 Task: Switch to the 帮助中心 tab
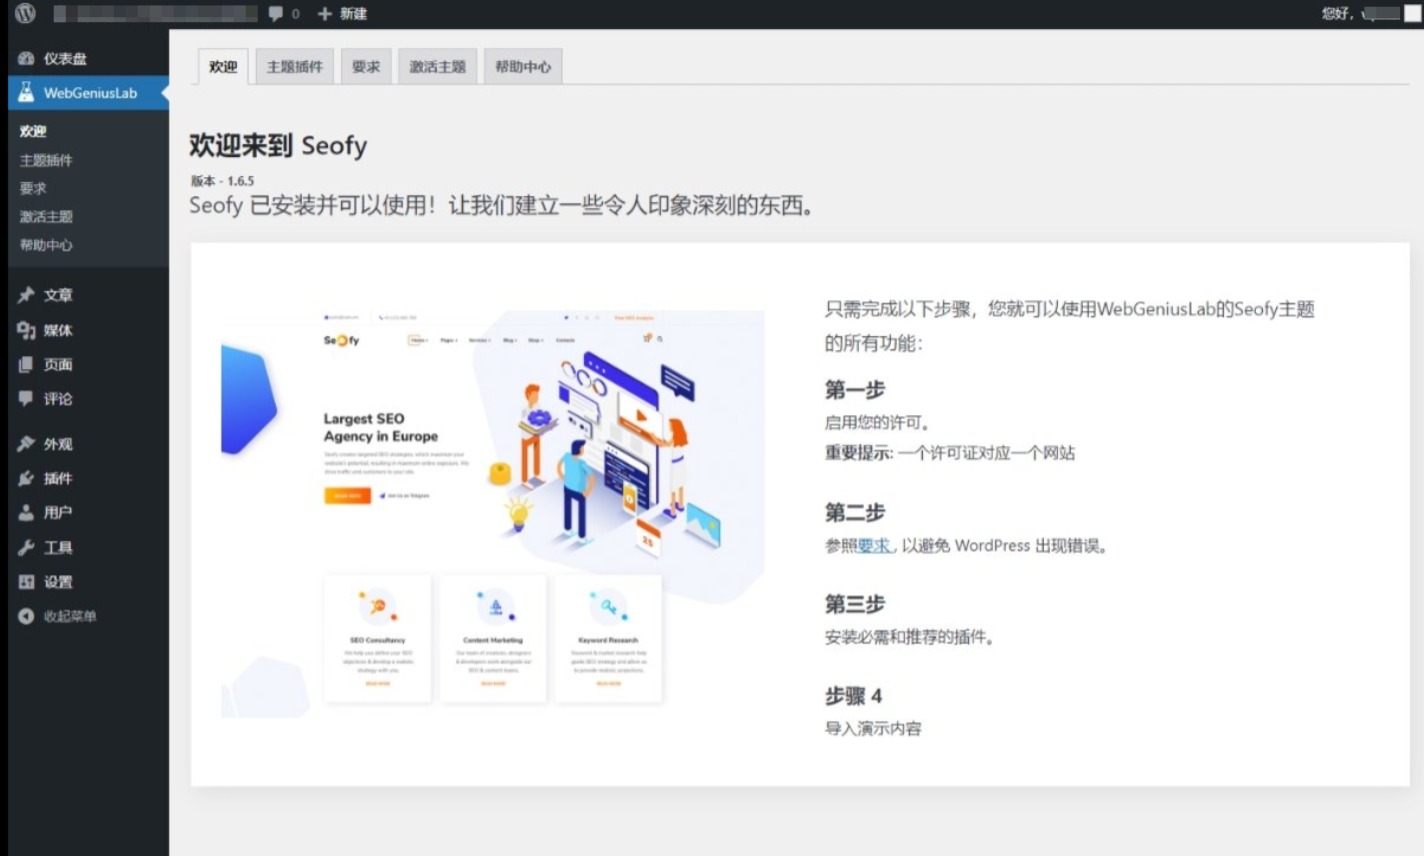tap(523, 67)
